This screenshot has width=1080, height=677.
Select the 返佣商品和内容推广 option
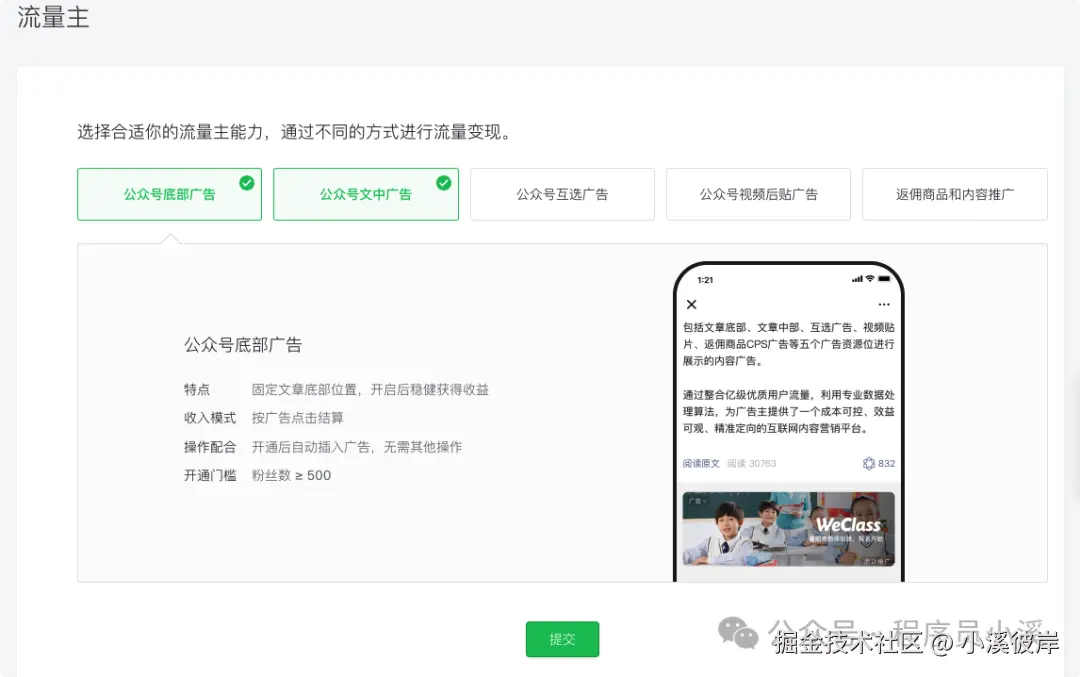(954, 194)
